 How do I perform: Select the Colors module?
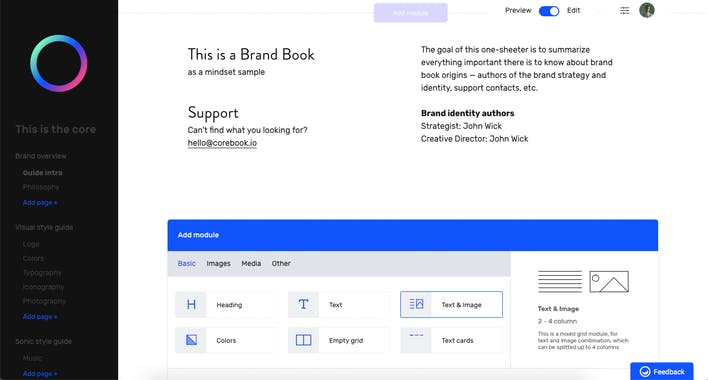[226, 340]
